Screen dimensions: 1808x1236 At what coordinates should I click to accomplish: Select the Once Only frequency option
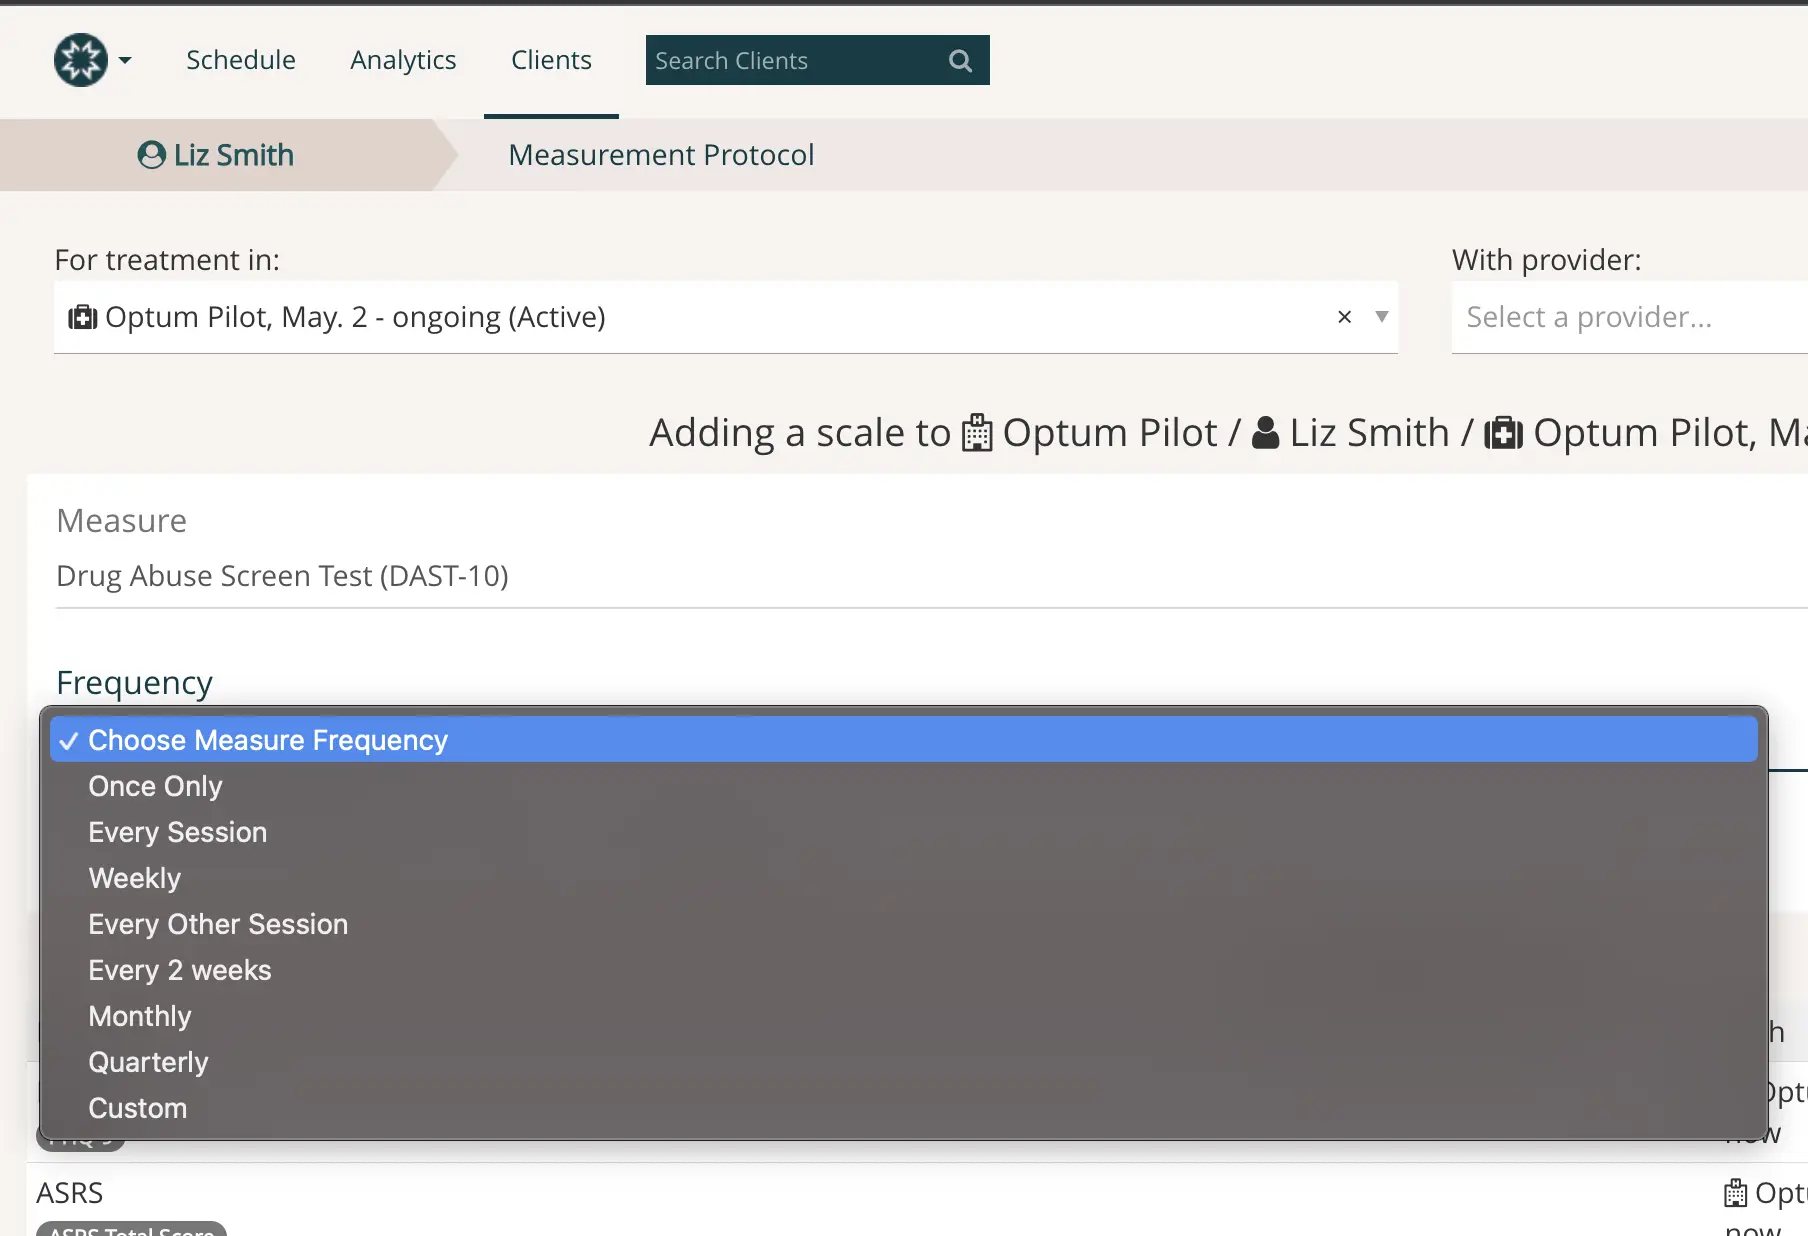[155, 786]
